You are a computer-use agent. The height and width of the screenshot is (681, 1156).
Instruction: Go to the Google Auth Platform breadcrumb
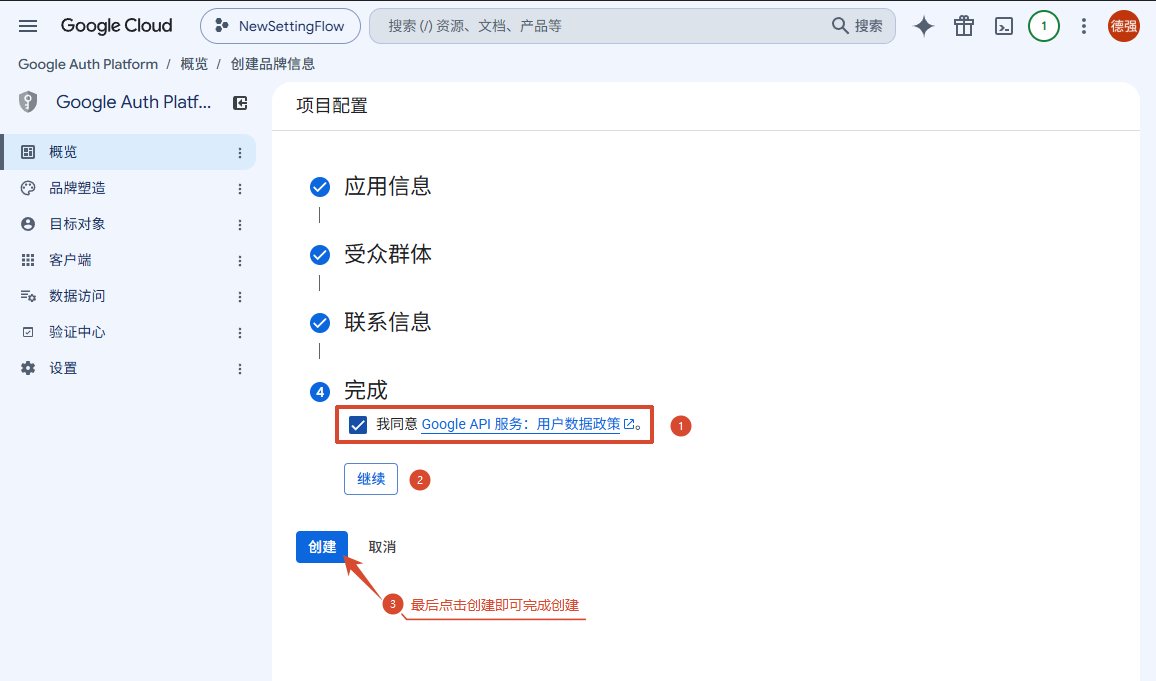coord(88,64)
